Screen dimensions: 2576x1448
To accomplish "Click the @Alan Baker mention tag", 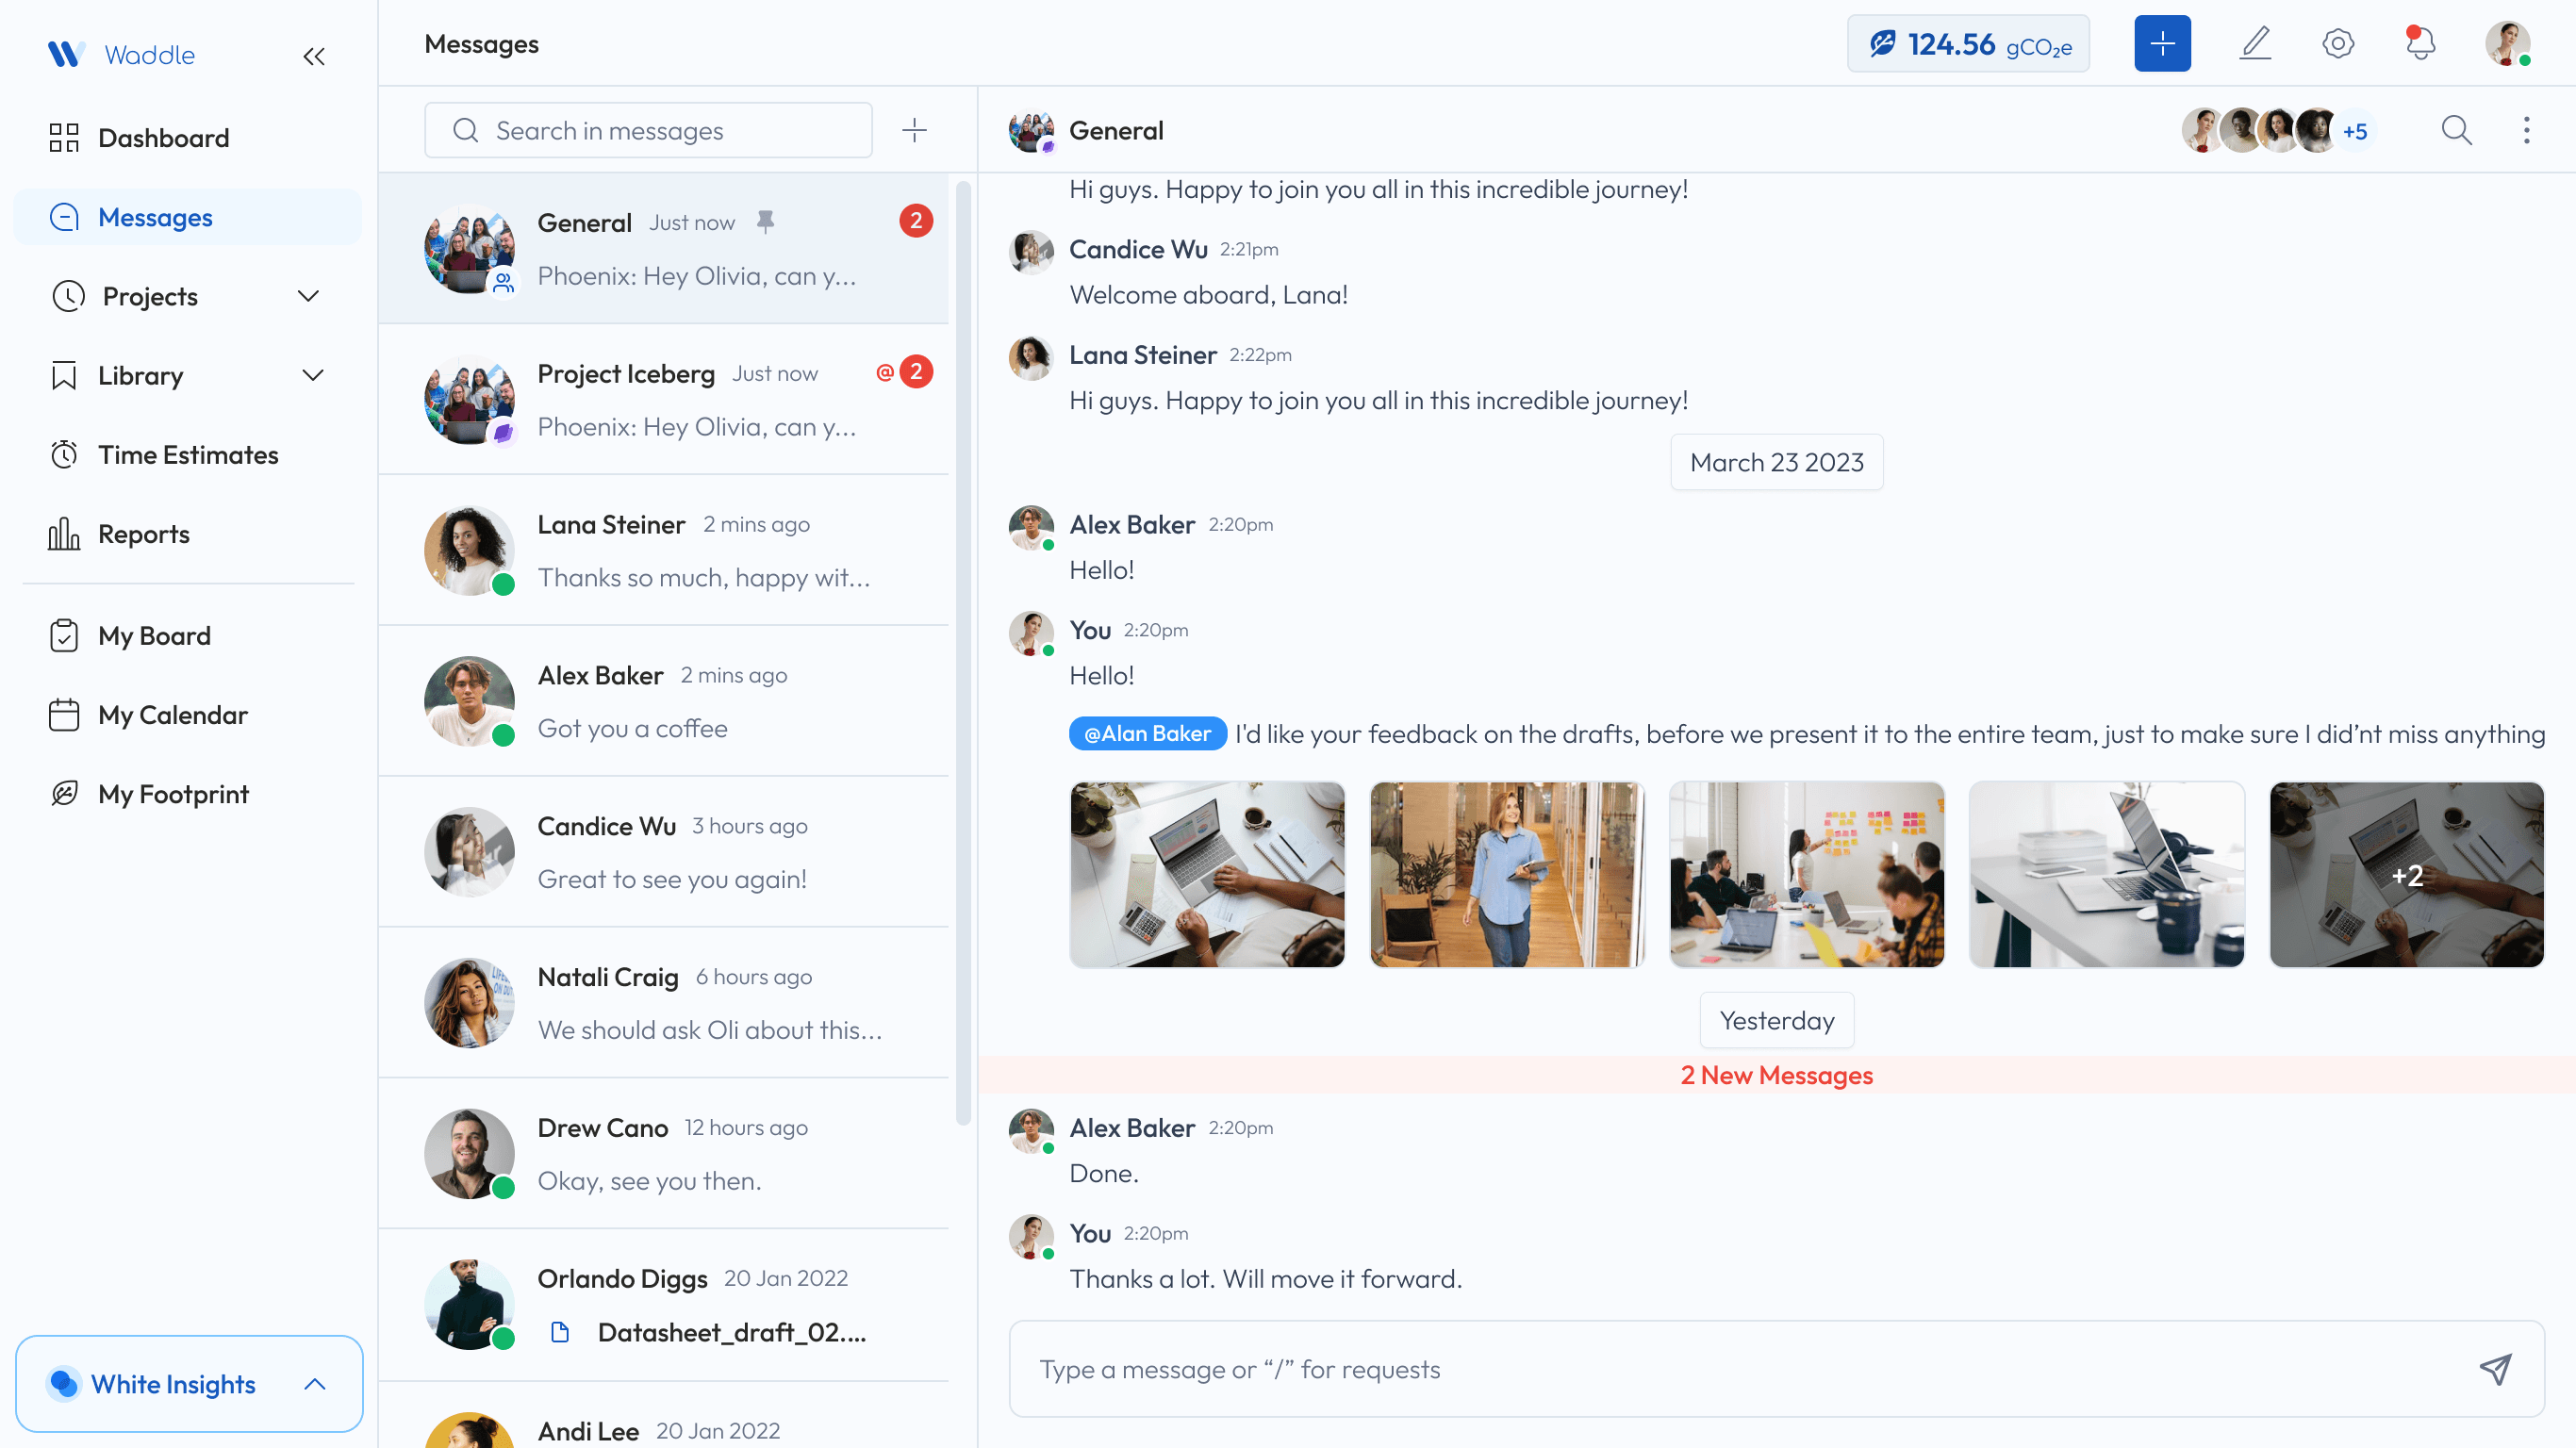I will pos(1148,734).
